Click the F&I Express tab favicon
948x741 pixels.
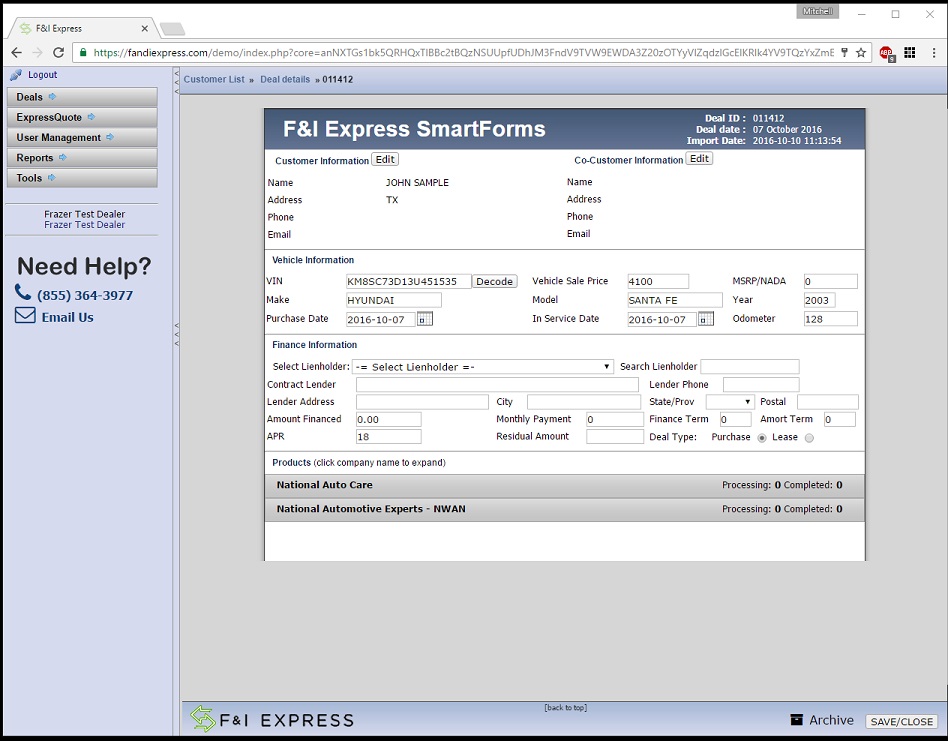[25, 28]
